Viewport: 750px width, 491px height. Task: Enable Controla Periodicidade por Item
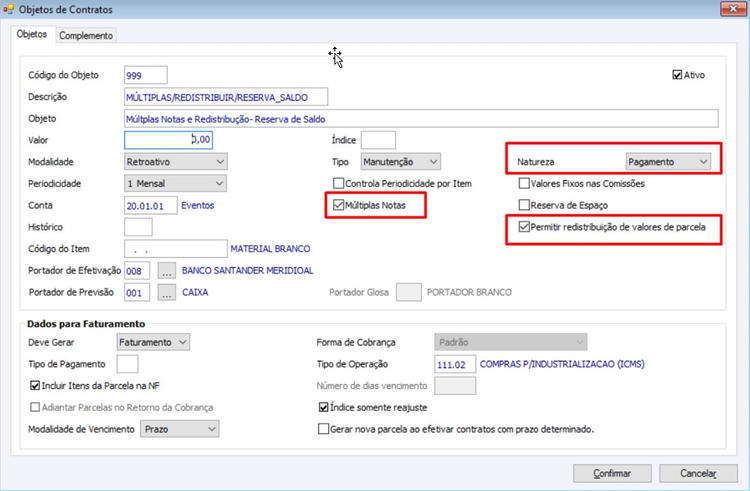click(339, 184)
